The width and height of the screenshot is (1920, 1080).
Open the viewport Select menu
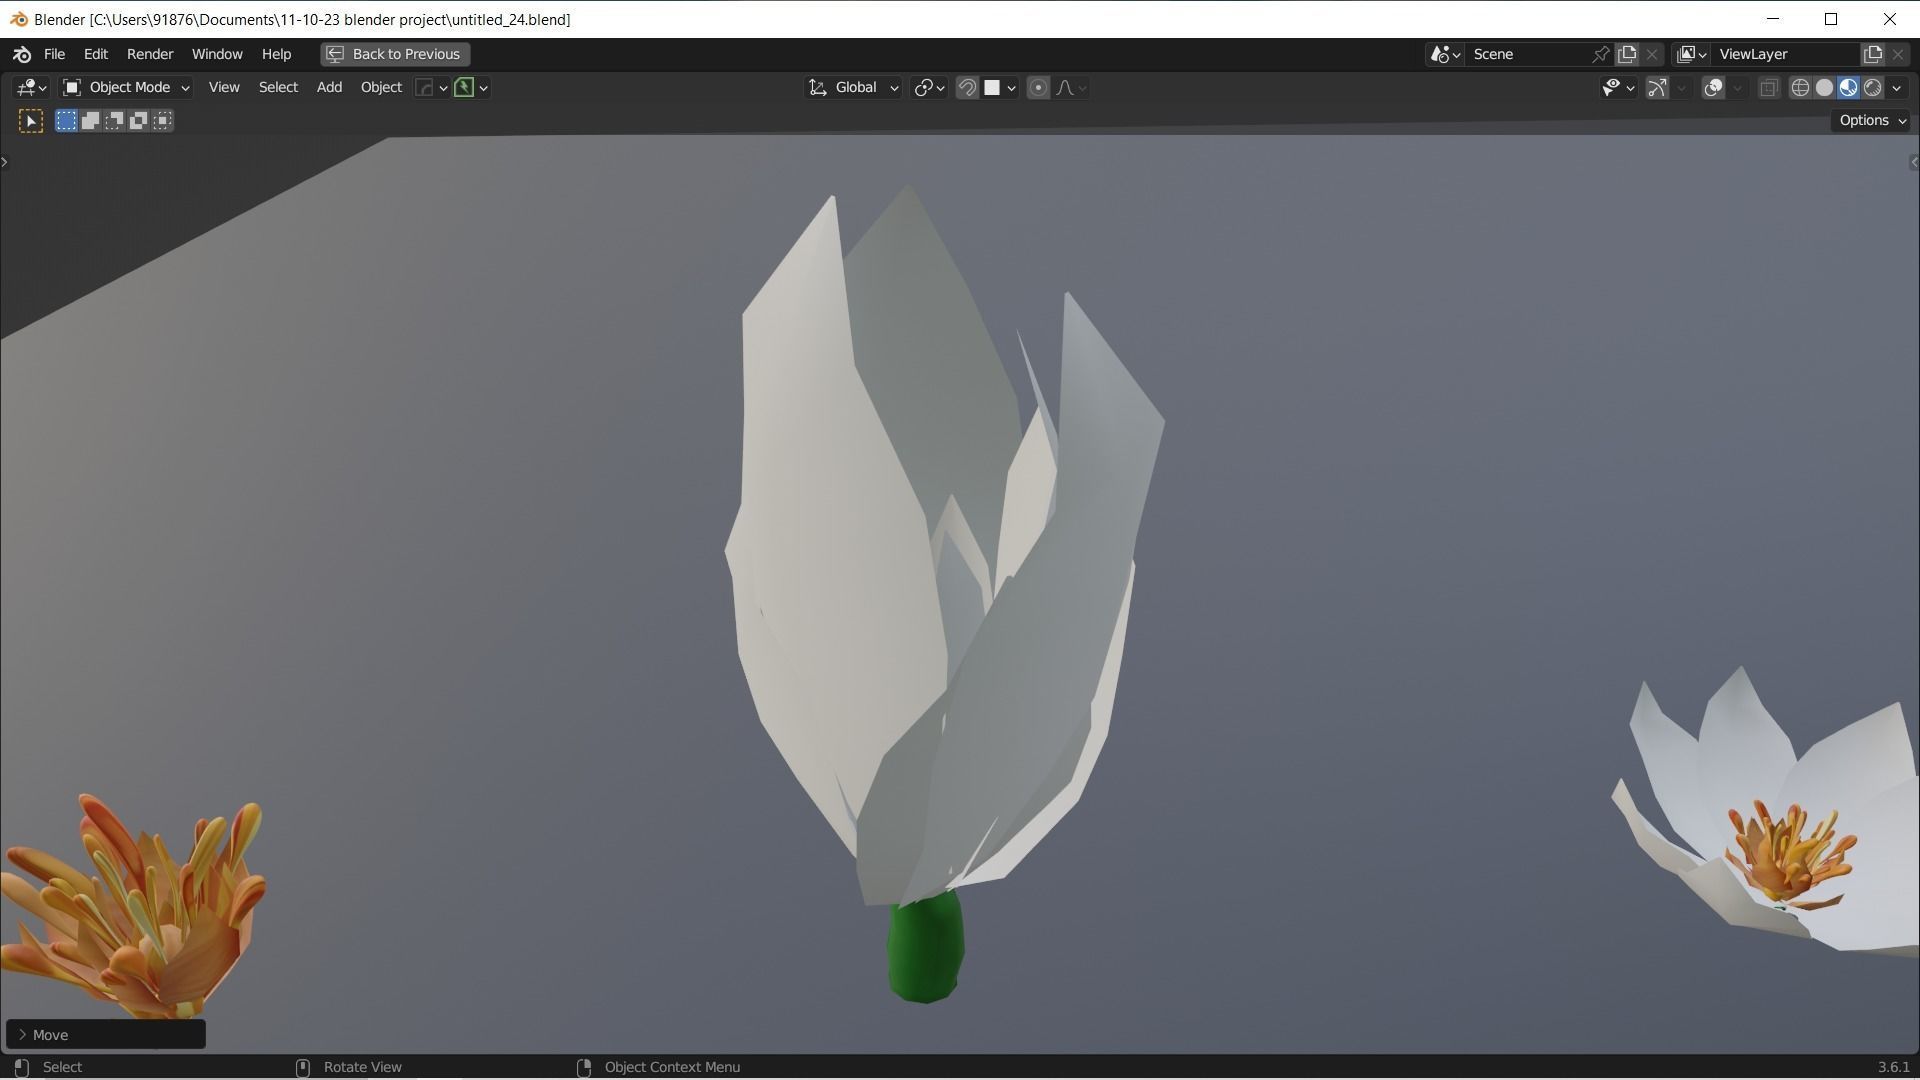278,88
